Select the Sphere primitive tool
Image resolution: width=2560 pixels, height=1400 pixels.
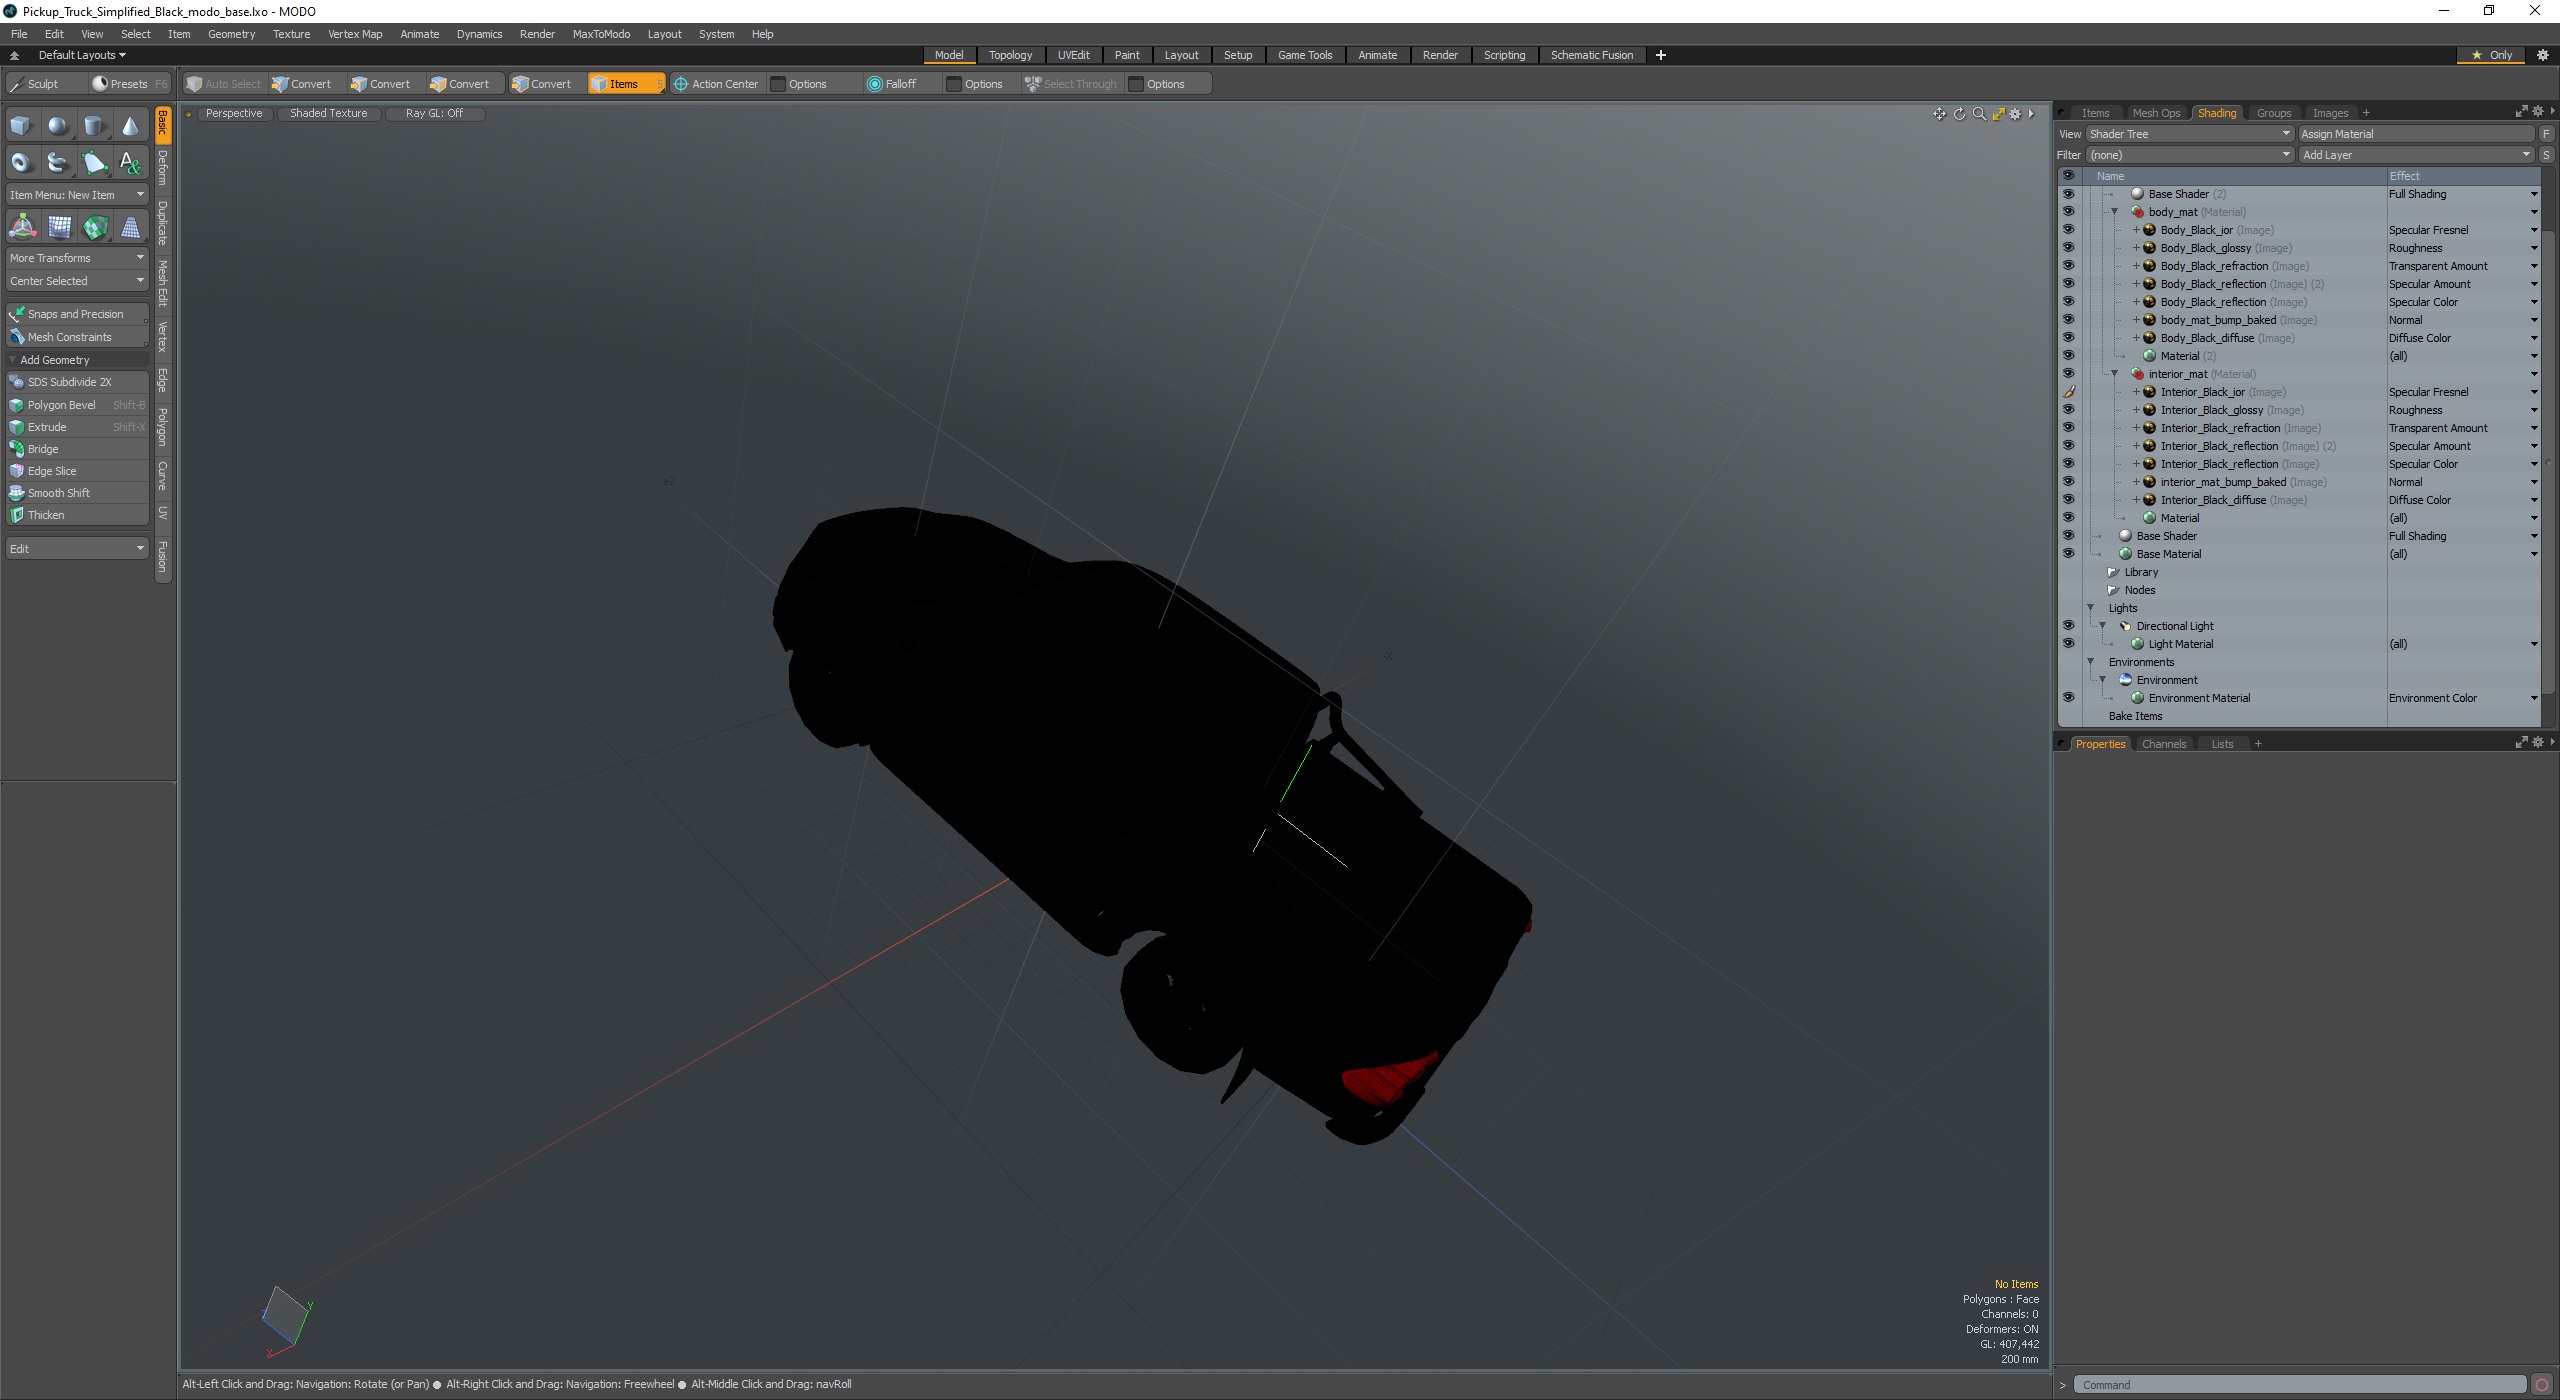click(x=58, y=126)
